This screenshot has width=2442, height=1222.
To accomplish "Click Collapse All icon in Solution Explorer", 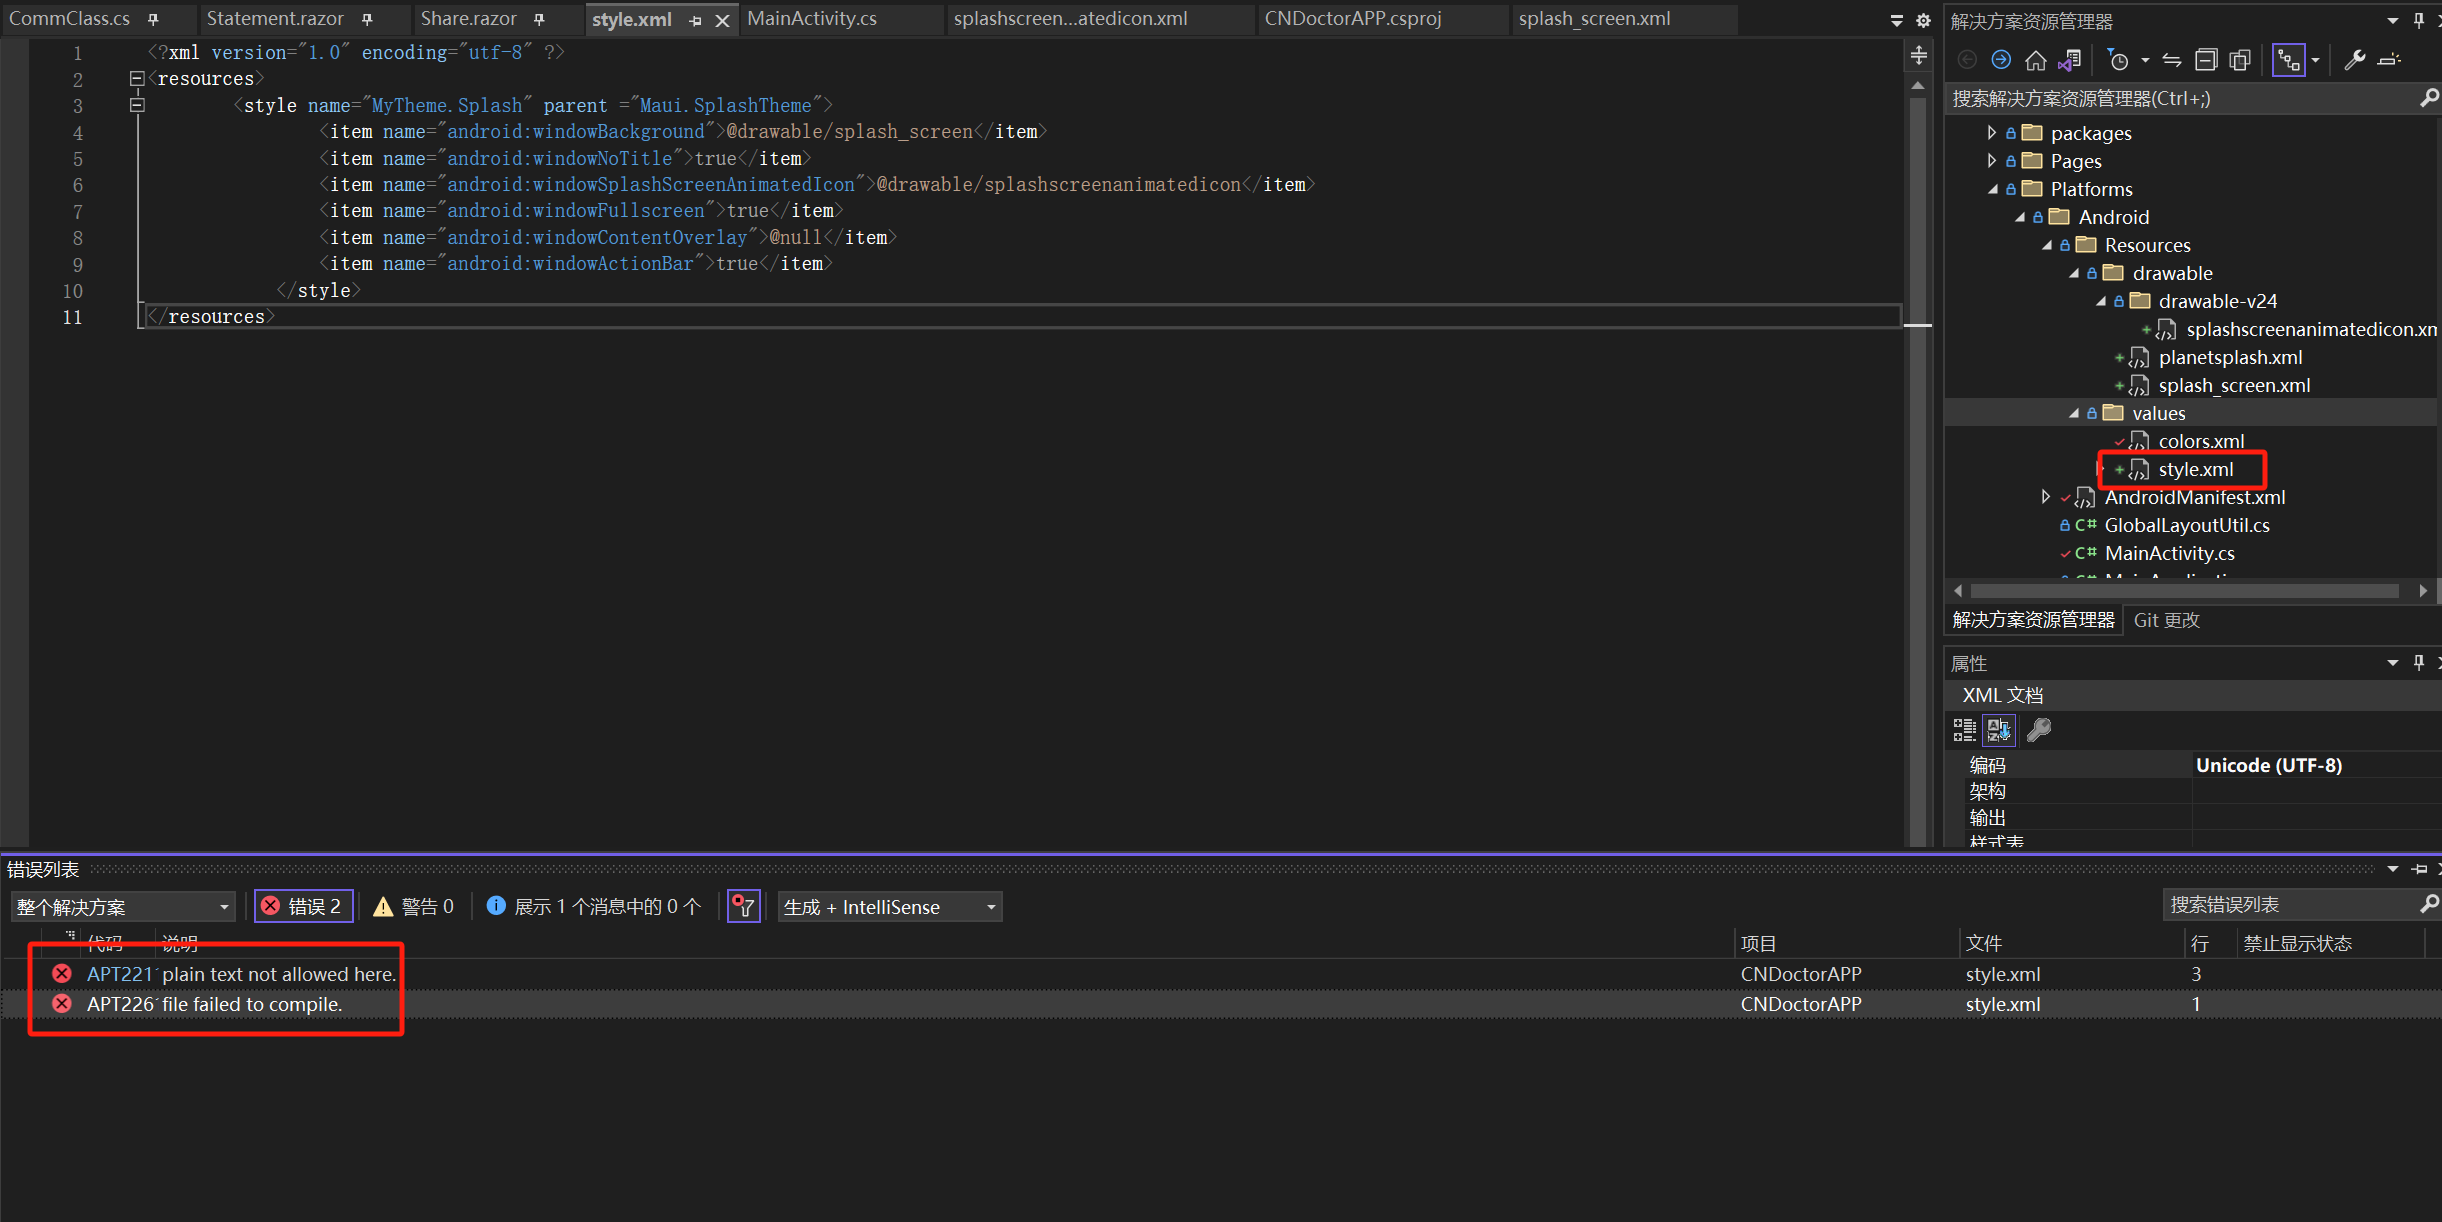I will point(2206,60).
